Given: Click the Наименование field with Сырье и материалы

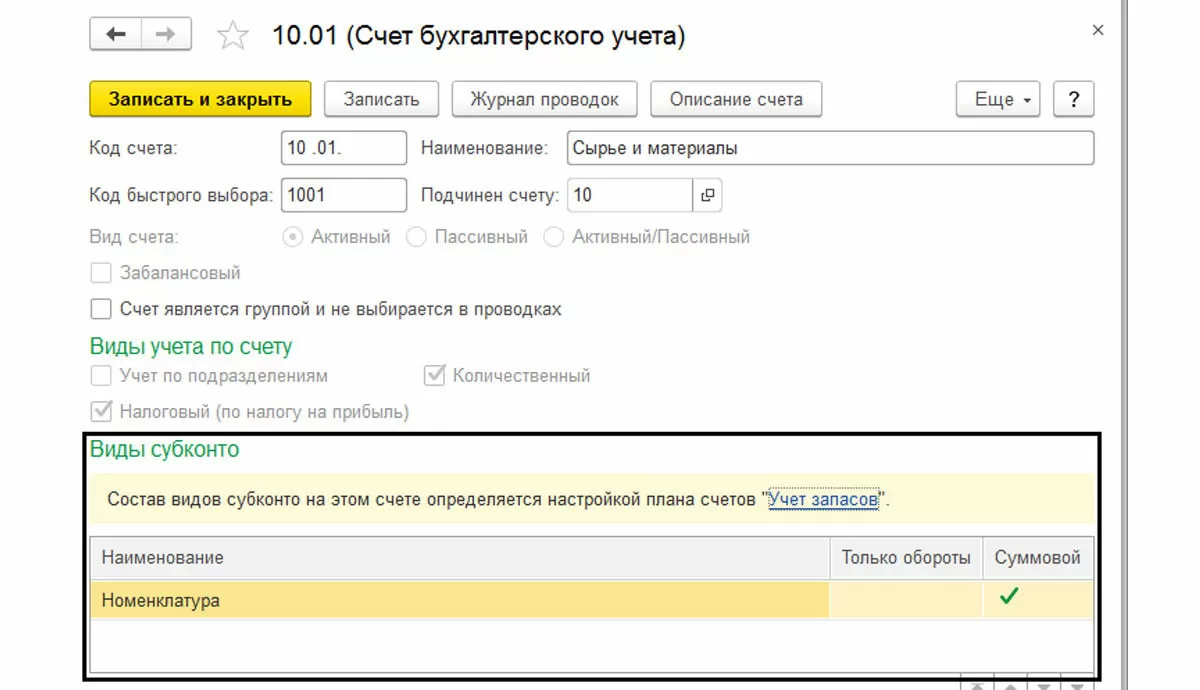Looking at the screenshot, I should point(830,148).
